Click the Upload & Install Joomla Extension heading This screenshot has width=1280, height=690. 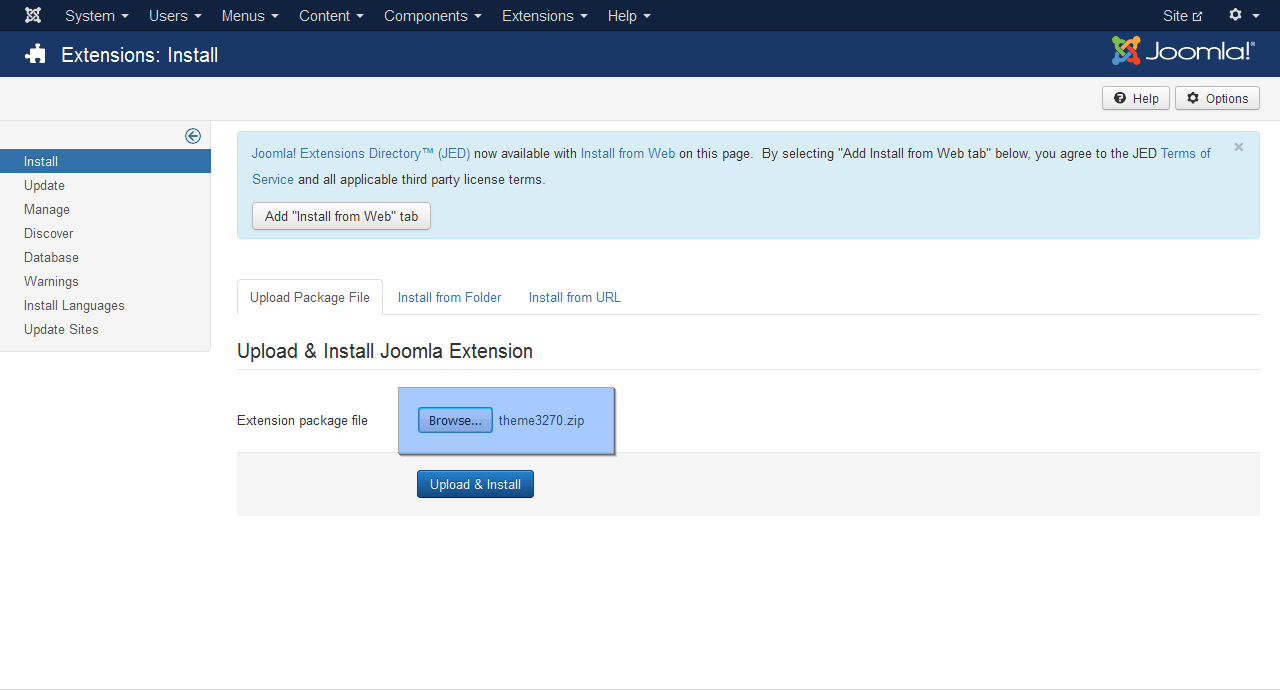(x=385, y=351)
